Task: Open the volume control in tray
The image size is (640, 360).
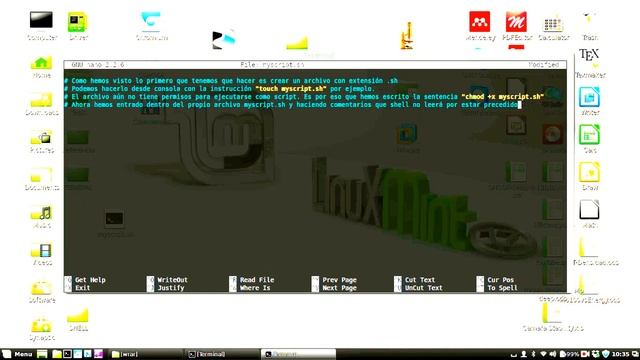Action: pos(553,354)
